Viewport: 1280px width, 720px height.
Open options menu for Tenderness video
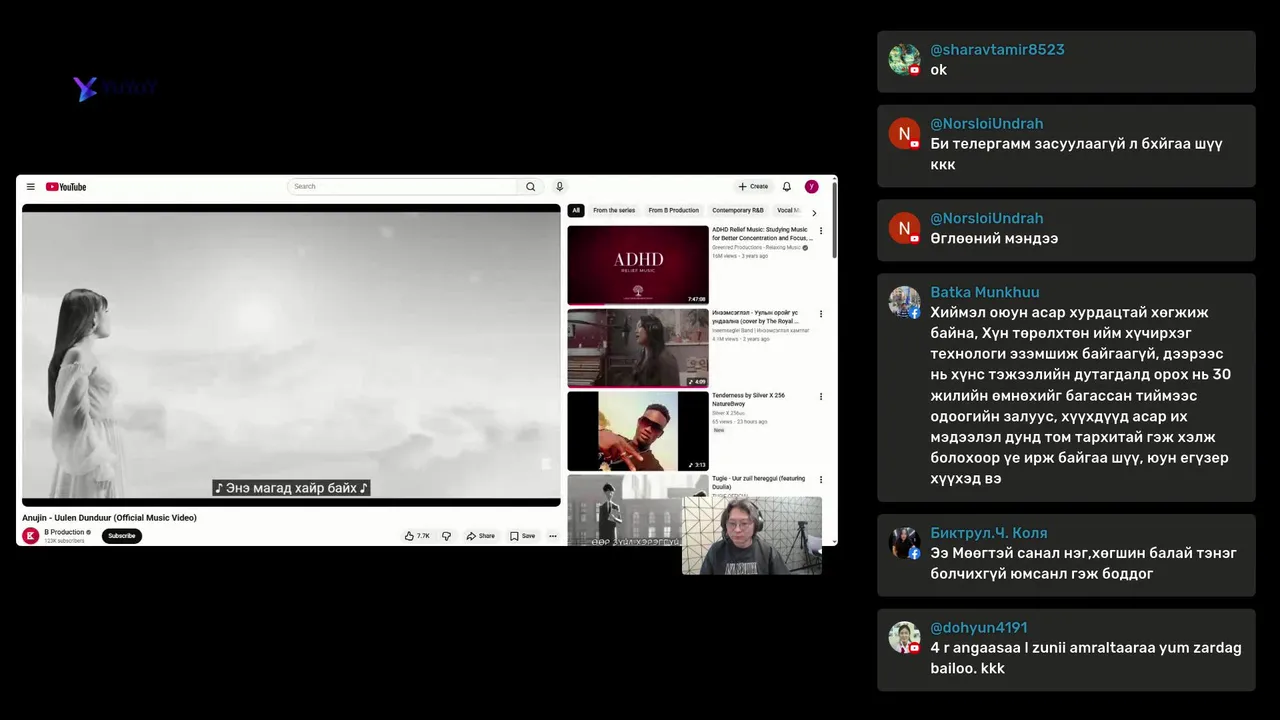(x=821, y=397)
